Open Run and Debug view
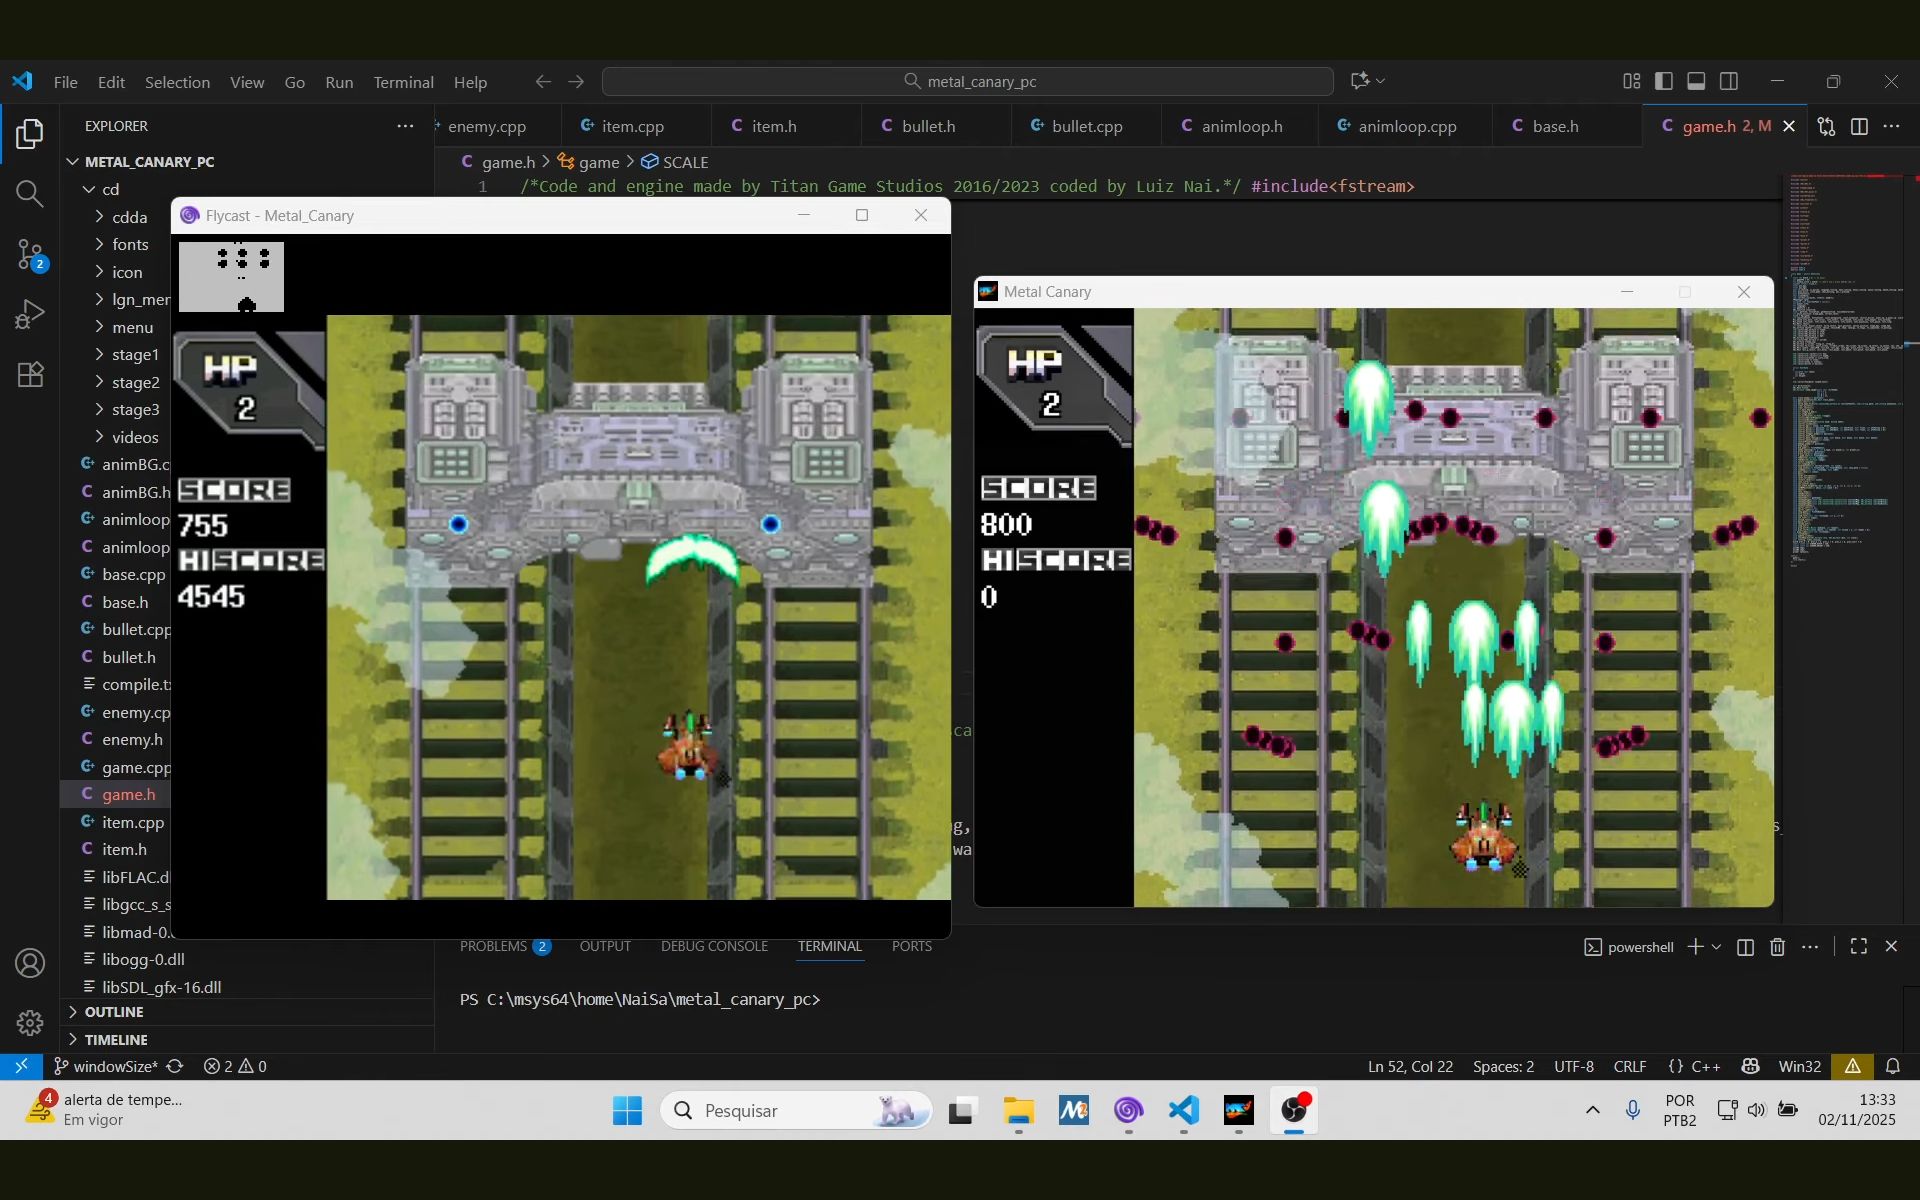The image size is (1920, 1200). [x=30, y=315]
